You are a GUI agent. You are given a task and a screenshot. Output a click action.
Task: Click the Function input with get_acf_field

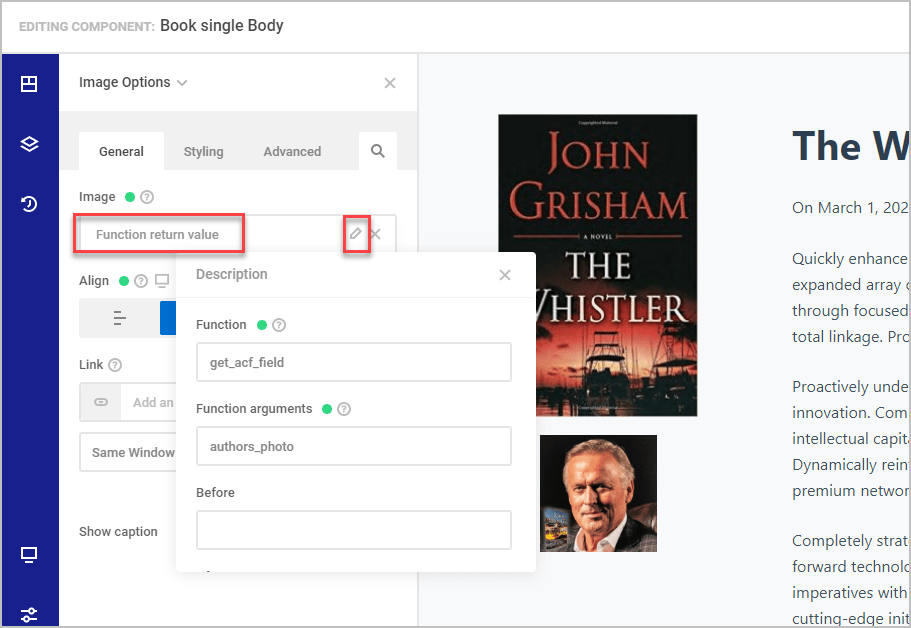353,362
